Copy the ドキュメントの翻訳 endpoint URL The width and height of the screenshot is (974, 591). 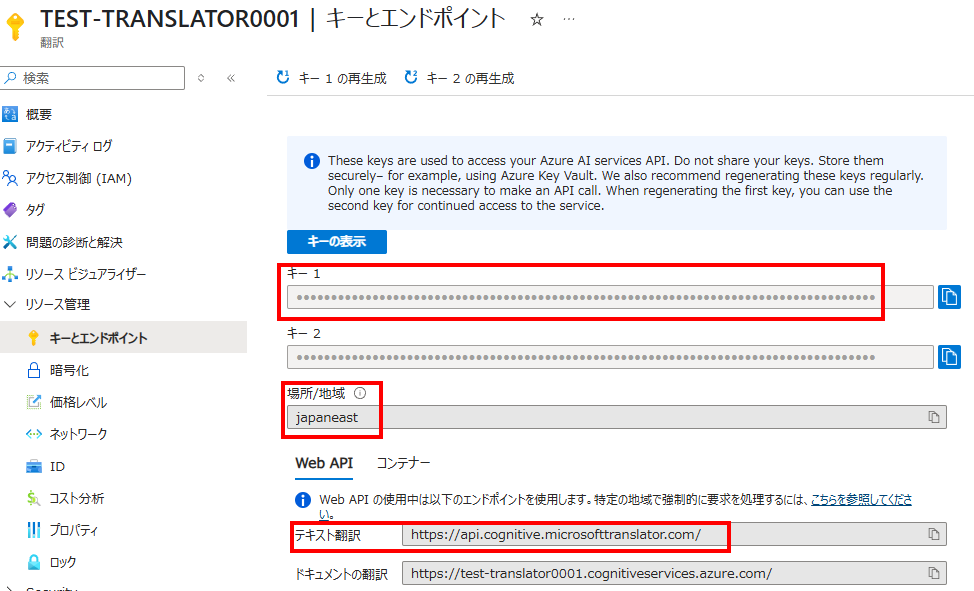point(934,573)
